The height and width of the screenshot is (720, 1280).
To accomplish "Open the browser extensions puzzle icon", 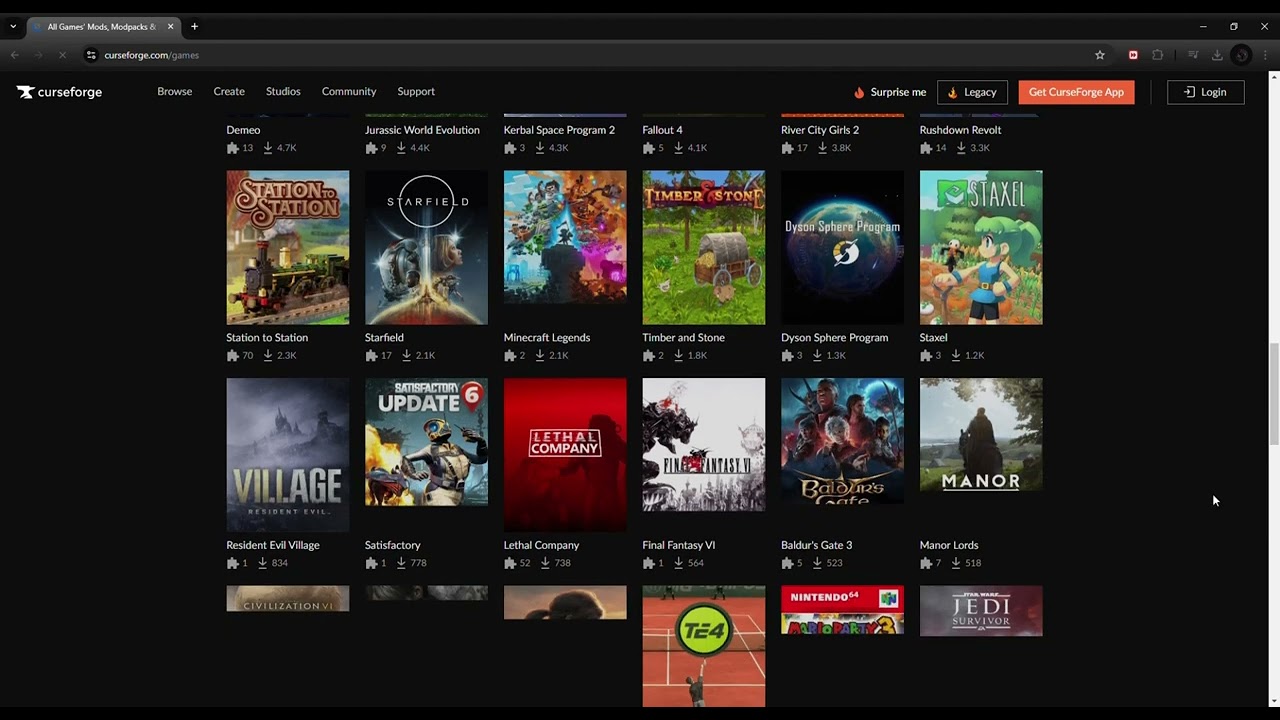I will (1158, 55).
